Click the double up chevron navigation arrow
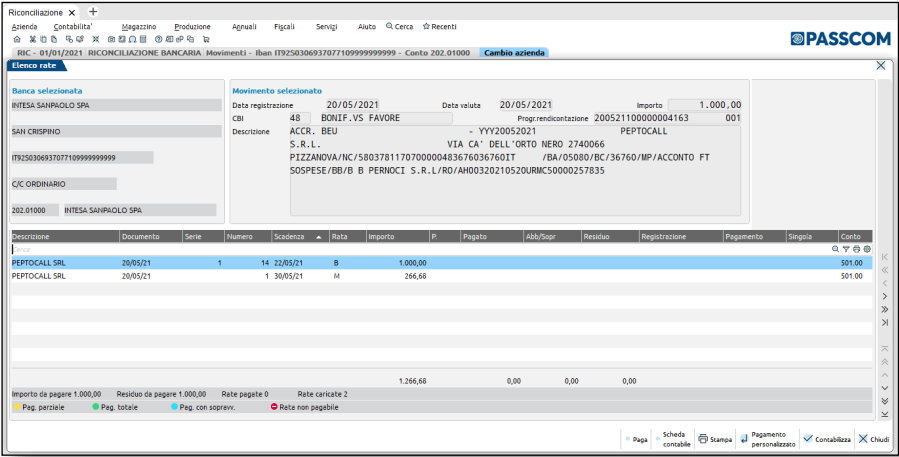The image size is (899, 457). (x=885, y=362)
